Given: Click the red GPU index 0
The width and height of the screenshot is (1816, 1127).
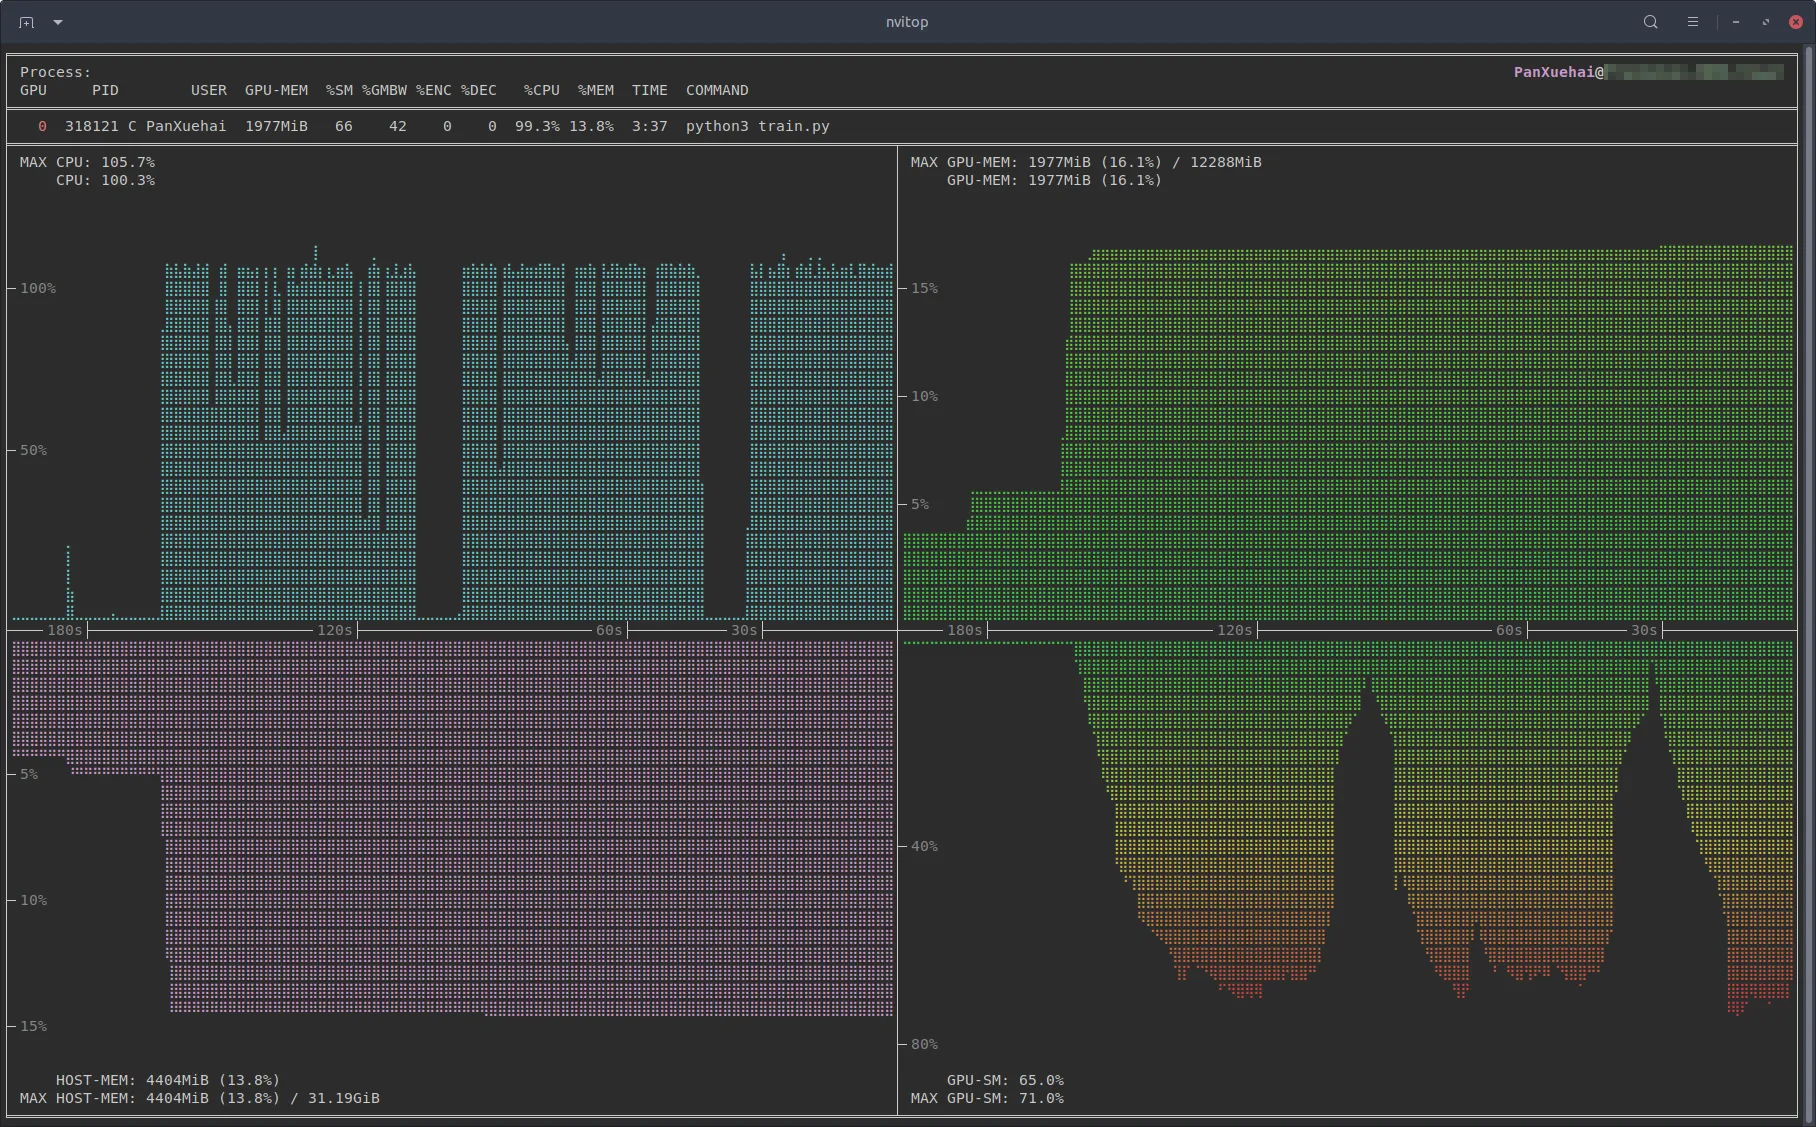Looking at the screenshot, I should (42, 126).
